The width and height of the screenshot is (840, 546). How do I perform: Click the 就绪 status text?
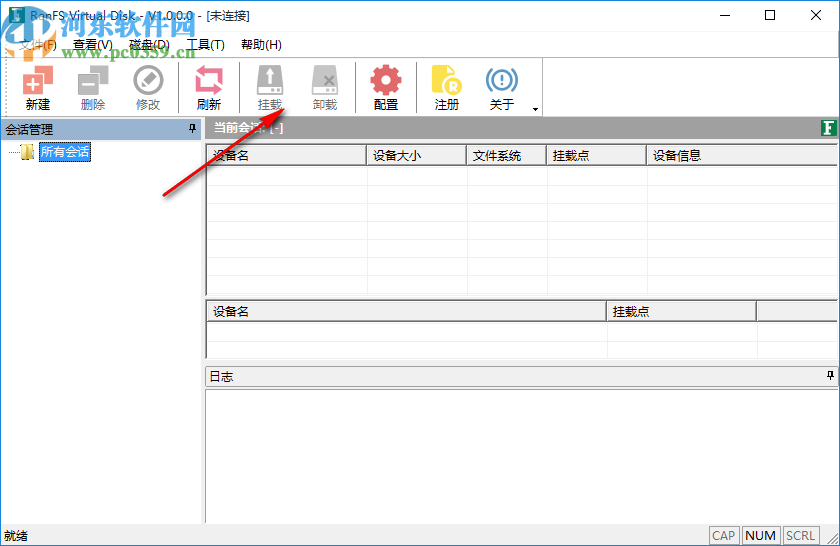[16, 536]
